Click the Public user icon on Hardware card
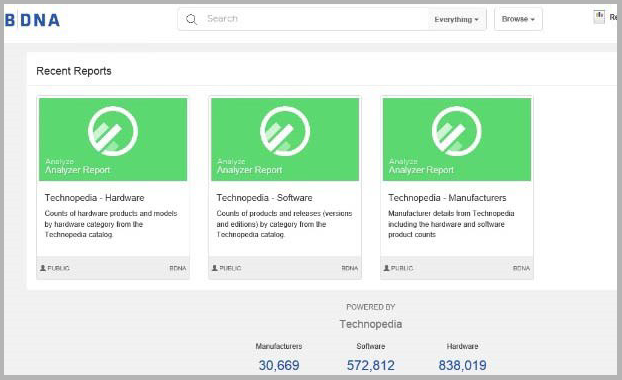The height and width of the screenshot is (380, 622). click(x=43, y=268)
